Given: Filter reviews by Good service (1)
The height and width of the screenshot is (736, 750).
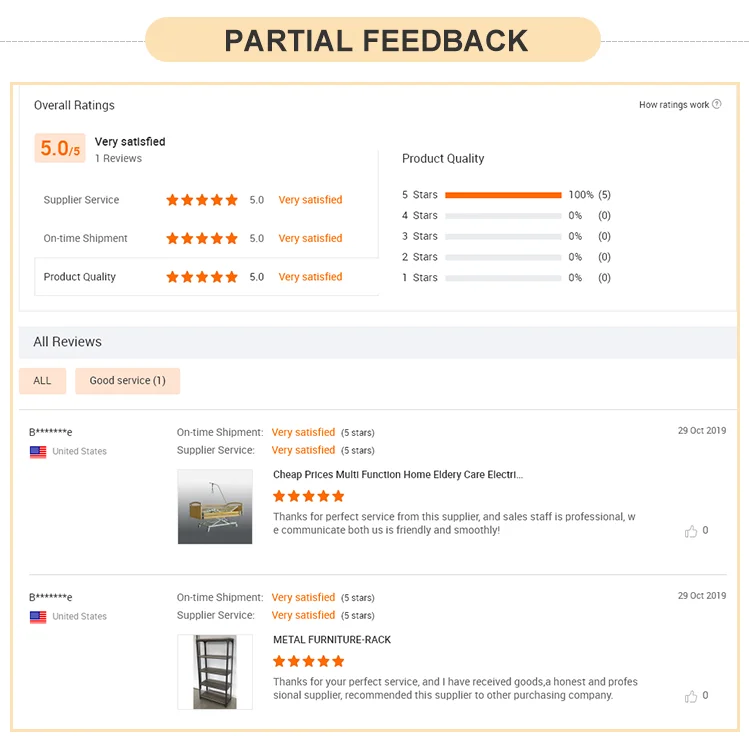Looking at the screenshot, I should pos(127,381).
